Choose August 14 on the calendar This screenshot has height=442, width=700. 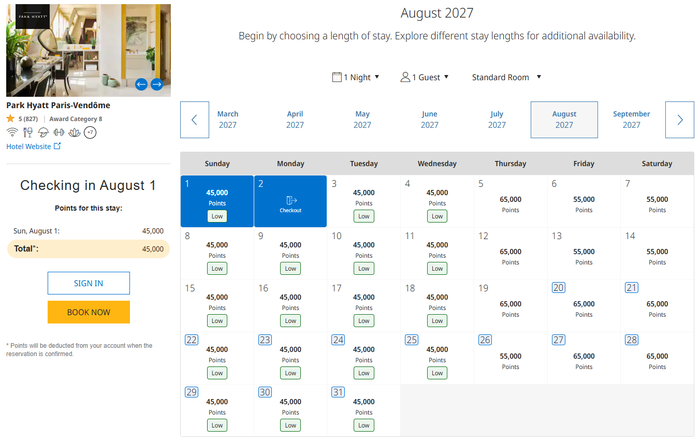(657, 254)
